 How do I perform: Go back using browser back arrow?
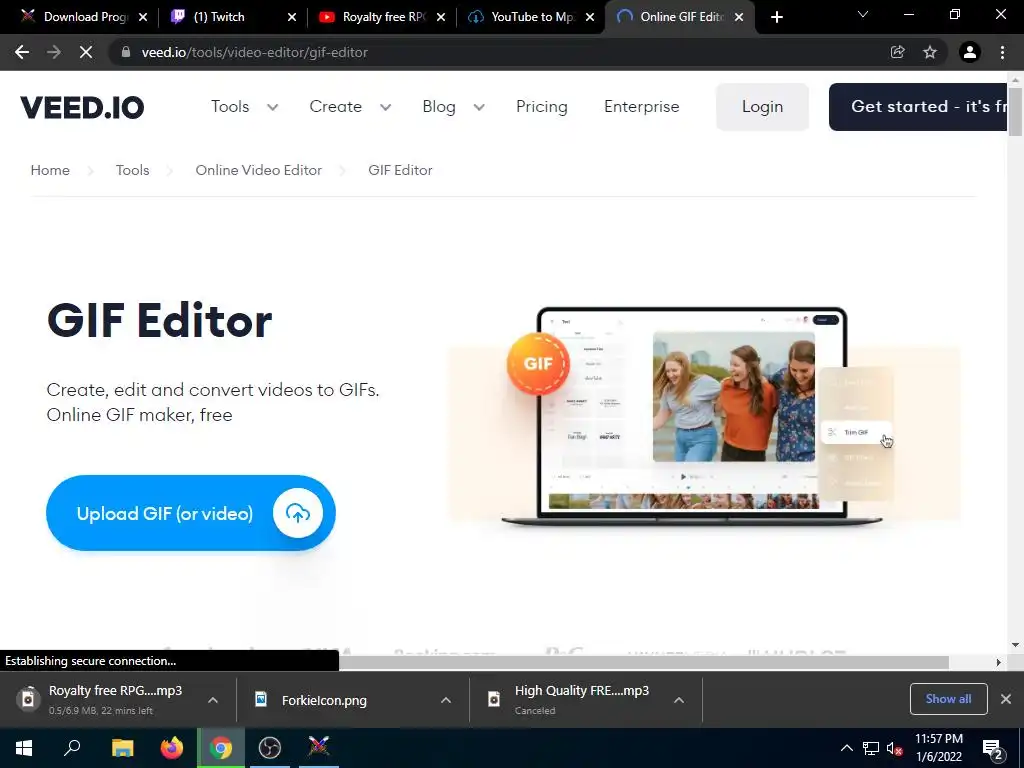tap(22, 52)
